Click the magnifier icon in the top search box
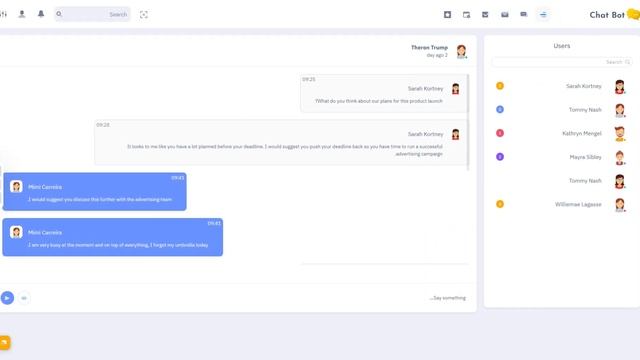Viewport: 640px width, 360px height. pos(59,14)
